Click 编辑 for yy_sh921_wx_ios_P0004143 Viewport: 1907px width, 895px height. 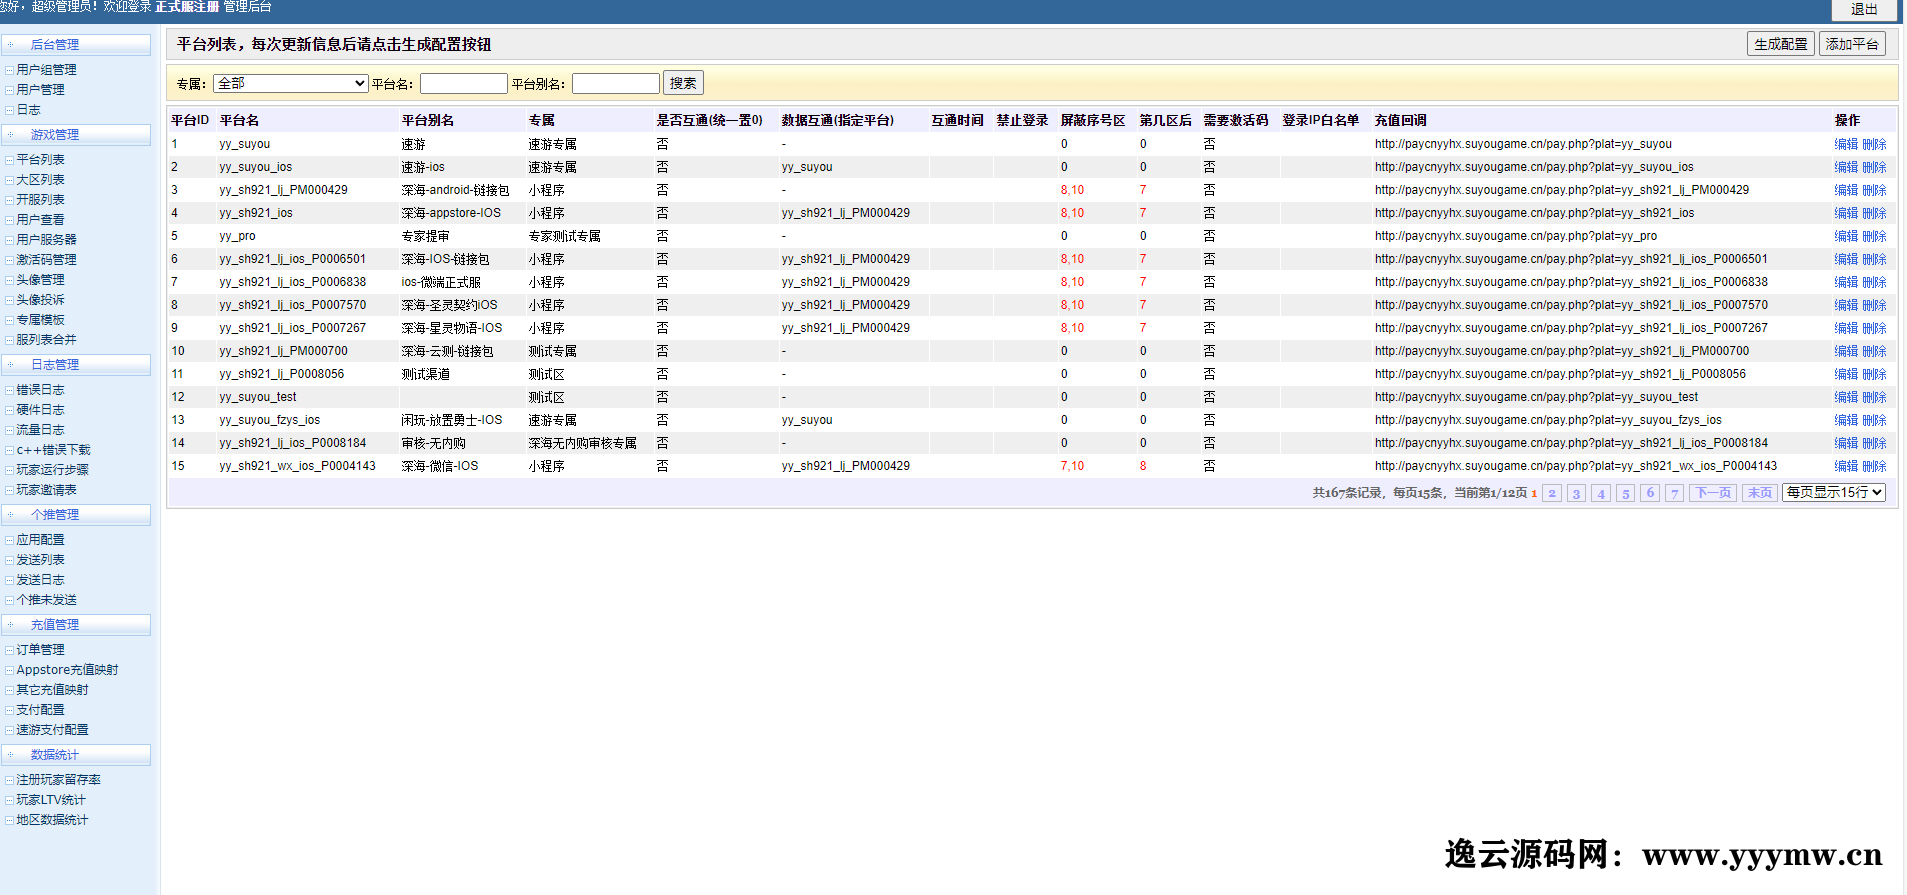pos(1846,466)
